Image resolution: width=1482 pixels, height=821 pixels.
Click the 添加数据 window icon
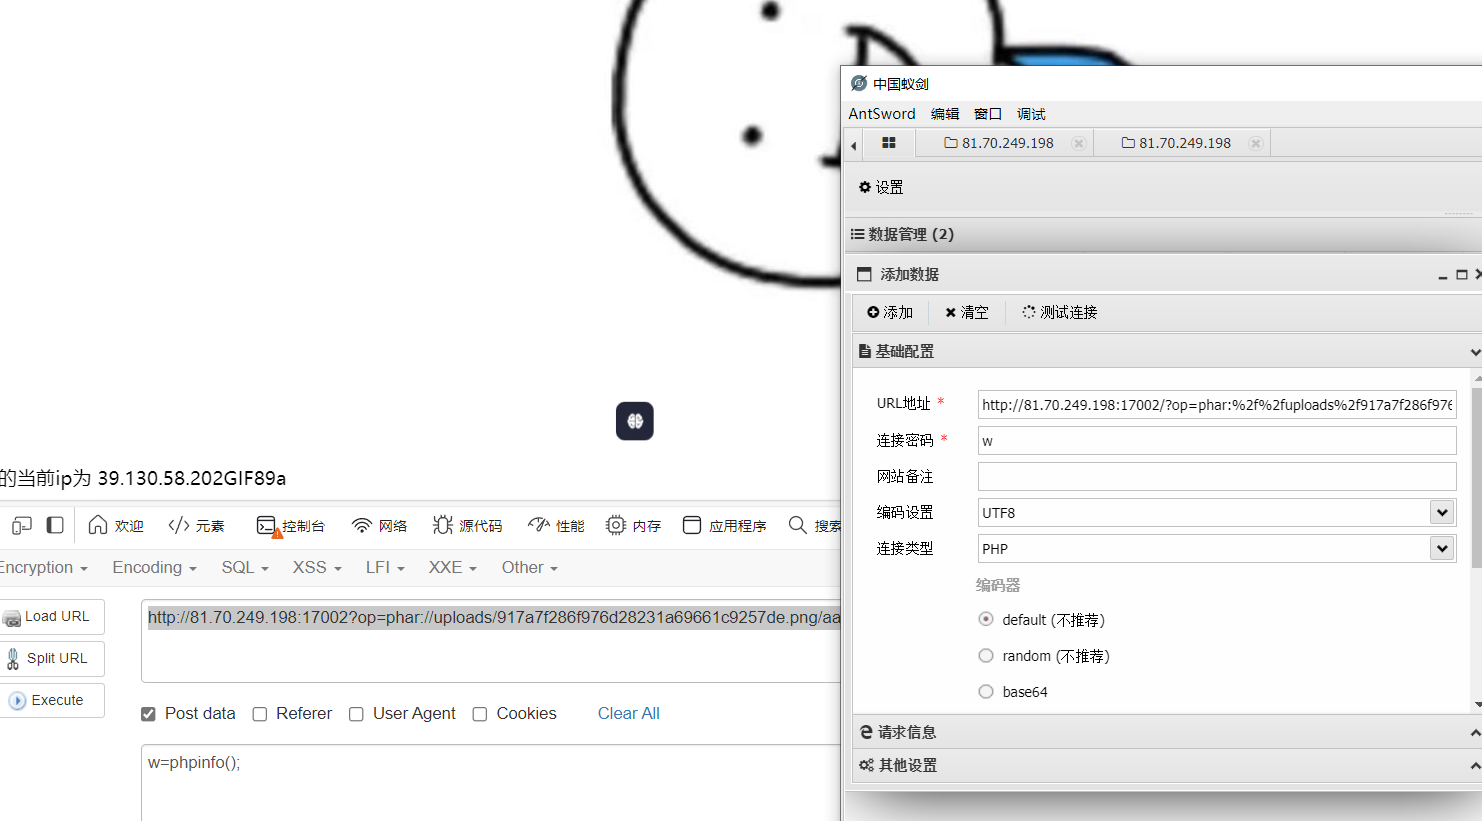click(x=865, y=274)
